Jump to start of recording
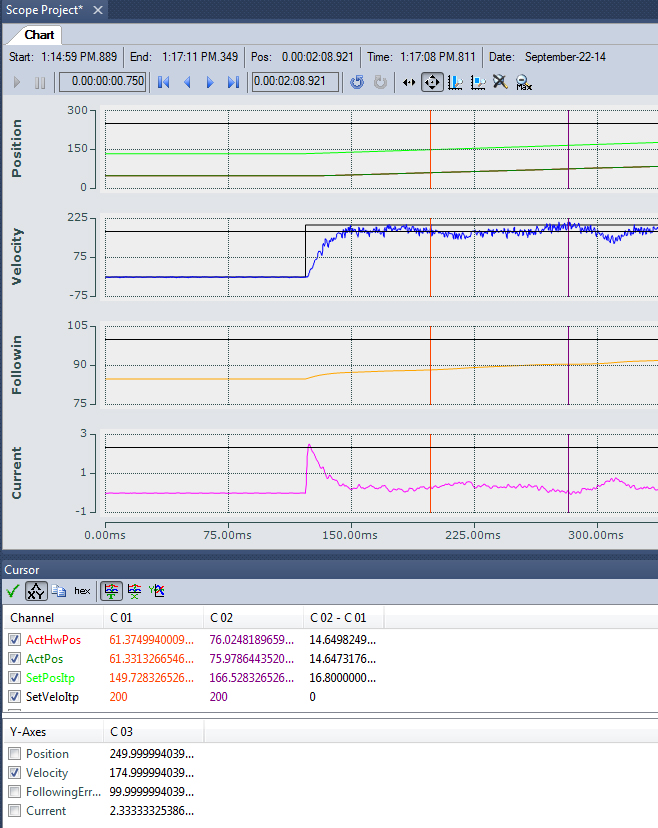The image size is (658, 828). pos(164,82)
